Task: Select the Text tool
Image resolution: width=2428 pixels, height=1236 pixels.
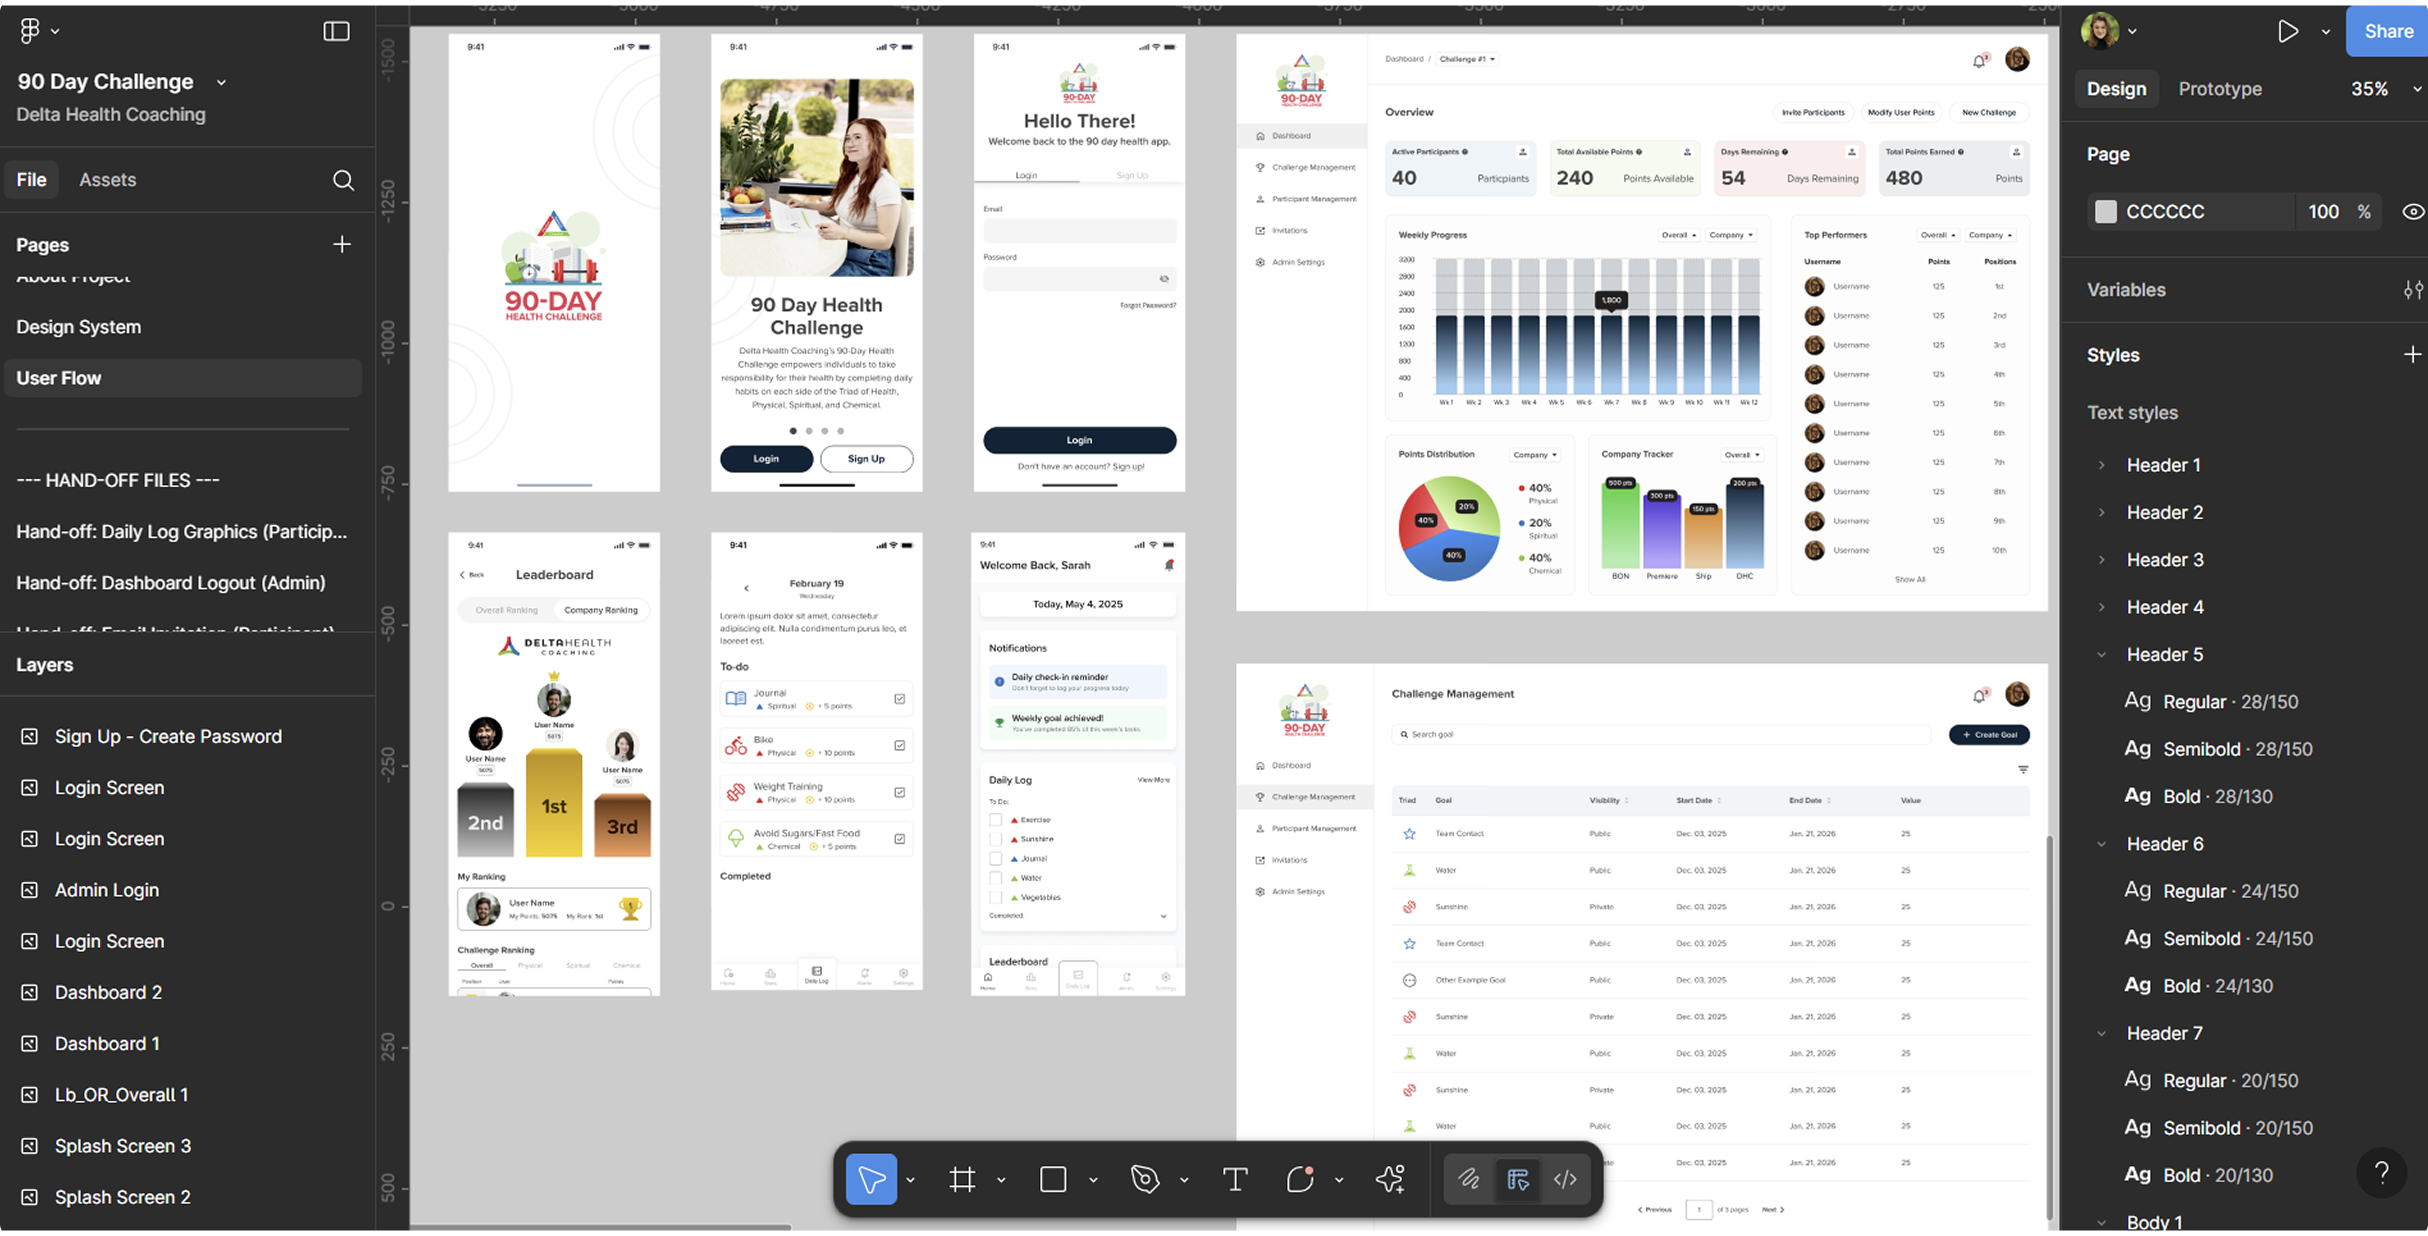Action: [x=1235, y=1180]
